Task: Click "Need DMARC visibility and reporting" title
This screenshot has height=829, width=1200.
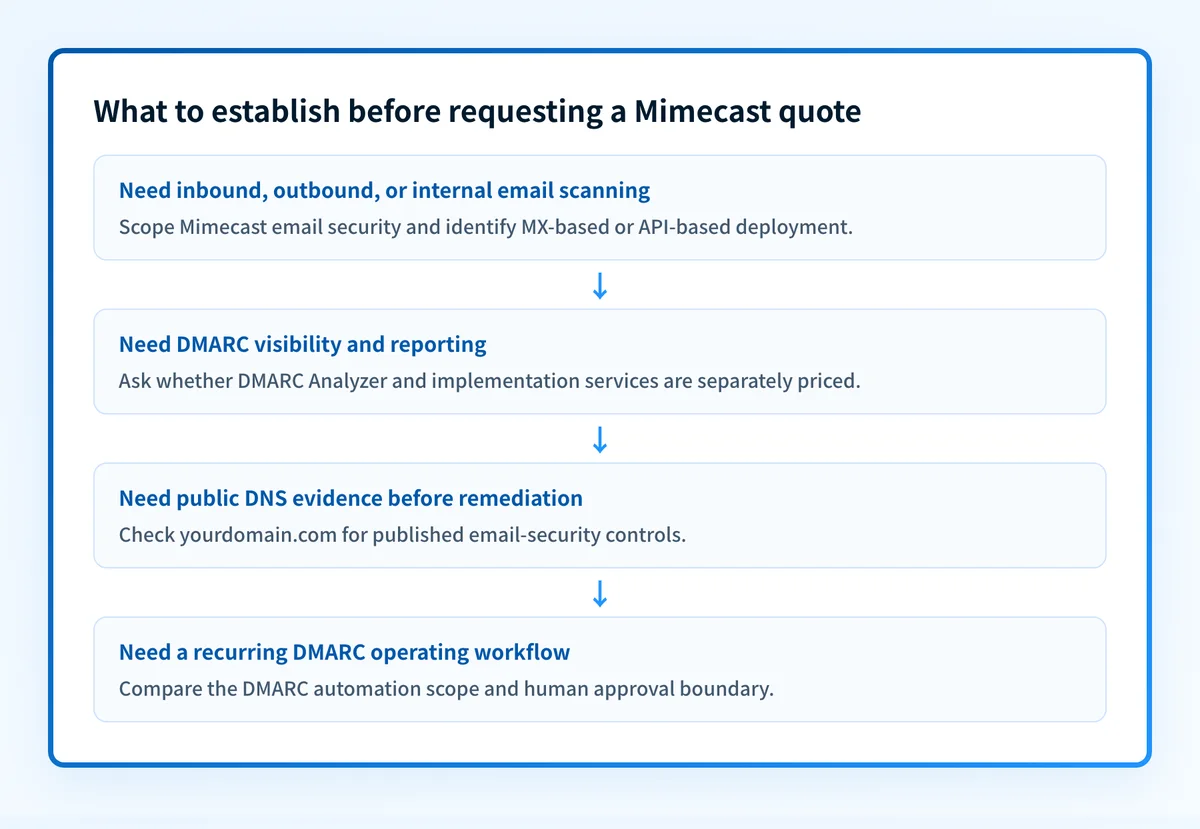Action: coord(303,344)
